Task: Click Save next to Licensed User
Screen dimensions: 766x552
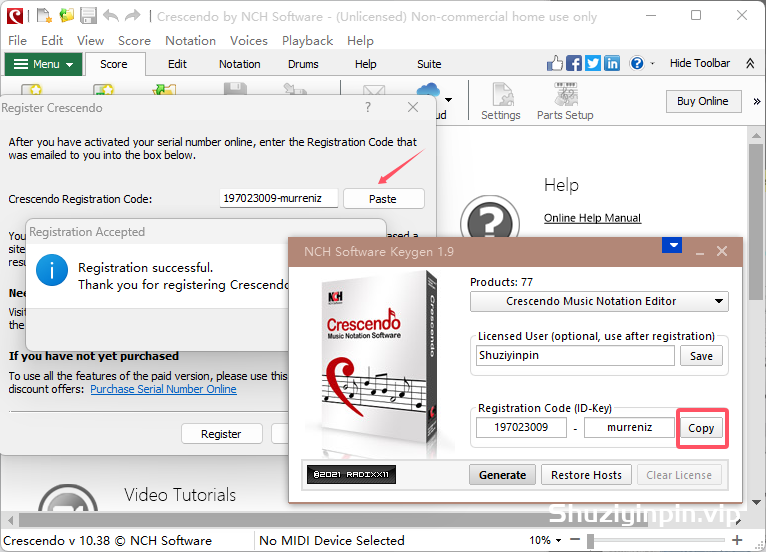Action: (701, 356)
